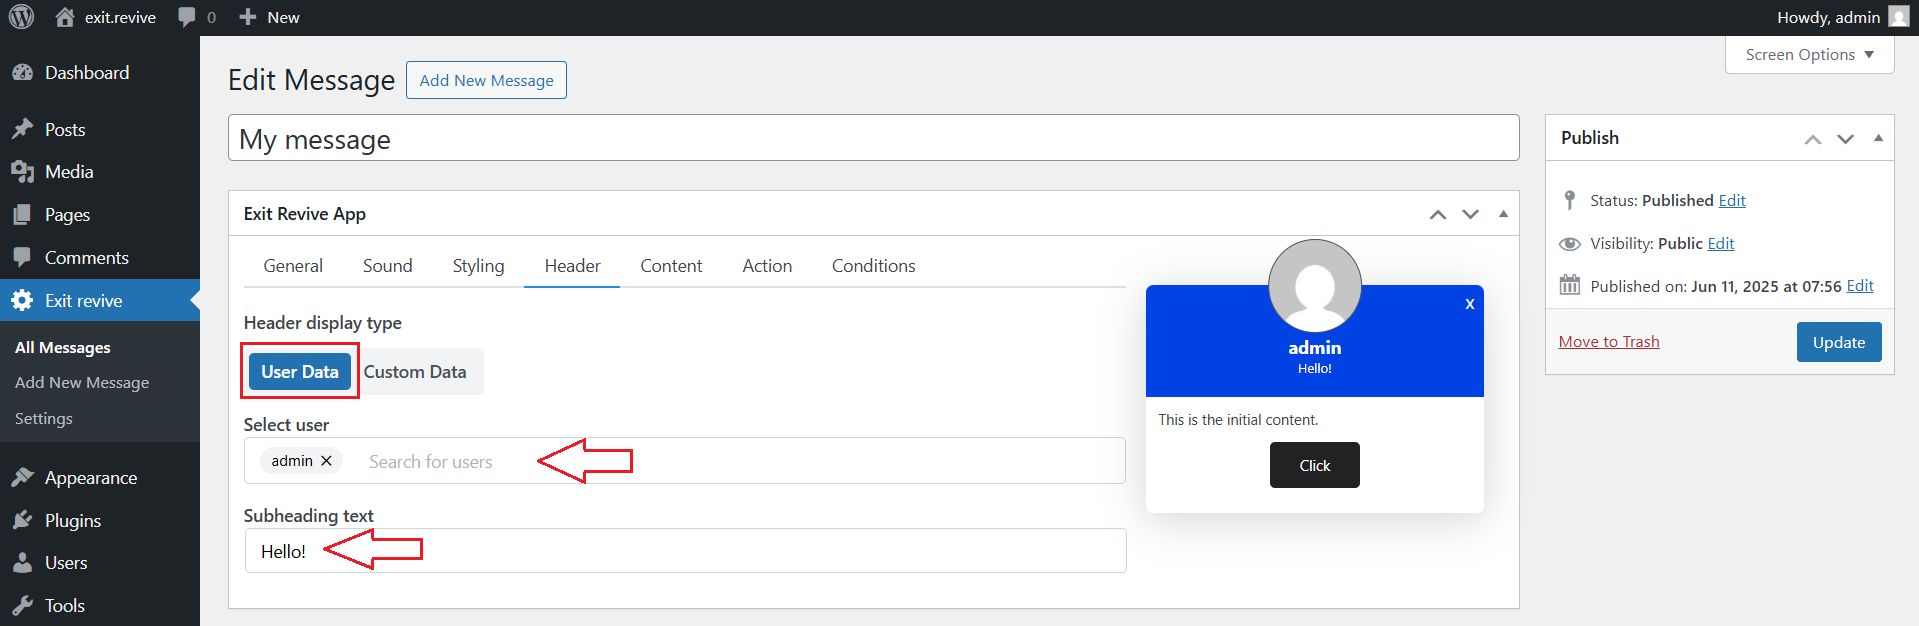
Task: Remove the admin user tag
Action: 326,461
